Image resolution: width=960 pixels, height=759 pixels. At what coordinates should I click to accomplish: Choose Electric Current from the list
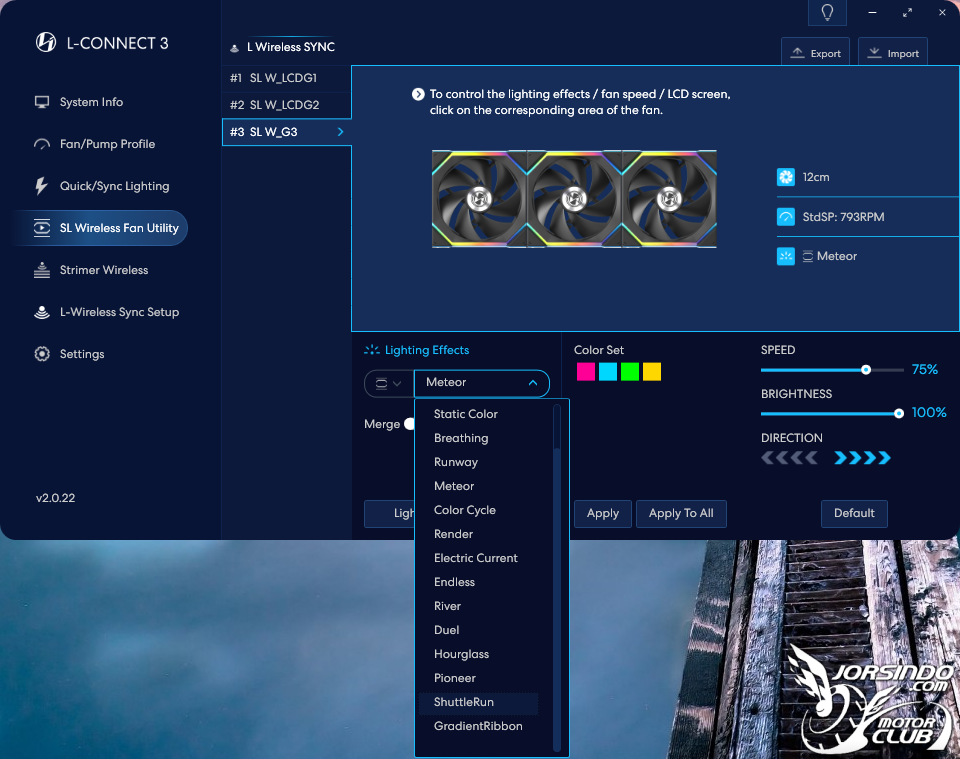pyautogui.click(x=478, y=558)
